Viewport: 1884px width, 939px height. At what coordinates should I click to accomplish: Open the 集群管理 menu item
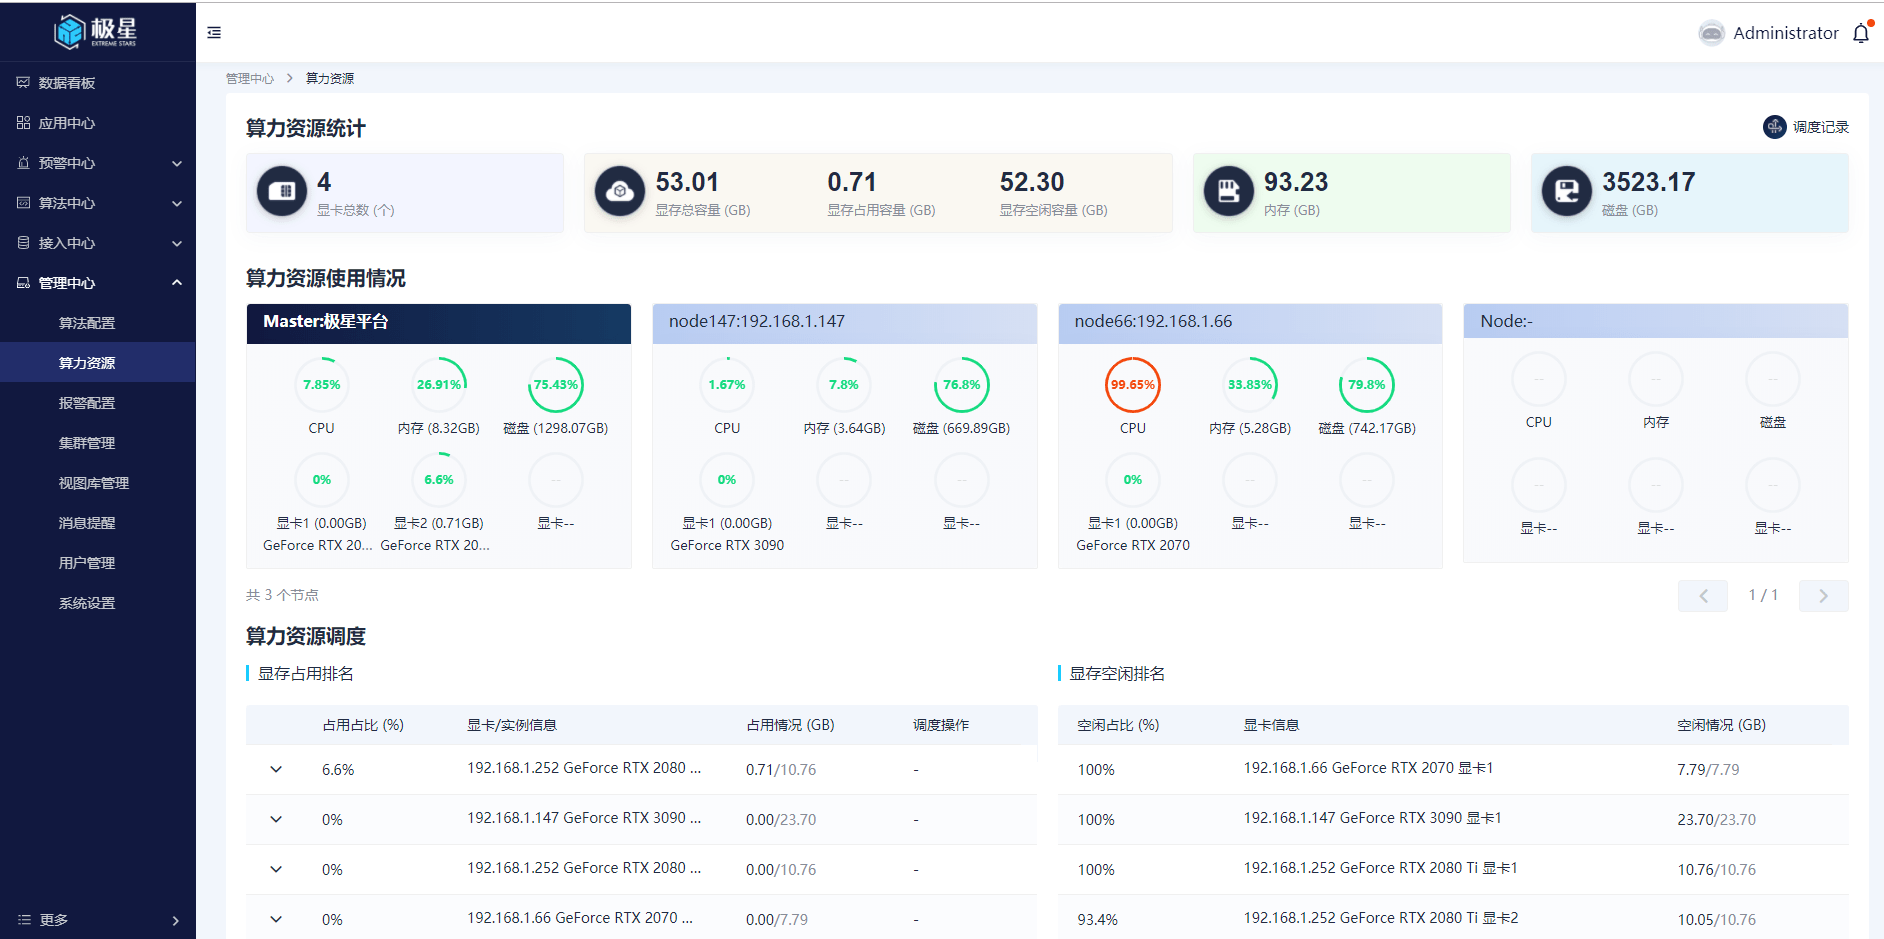tap(87, 443)
